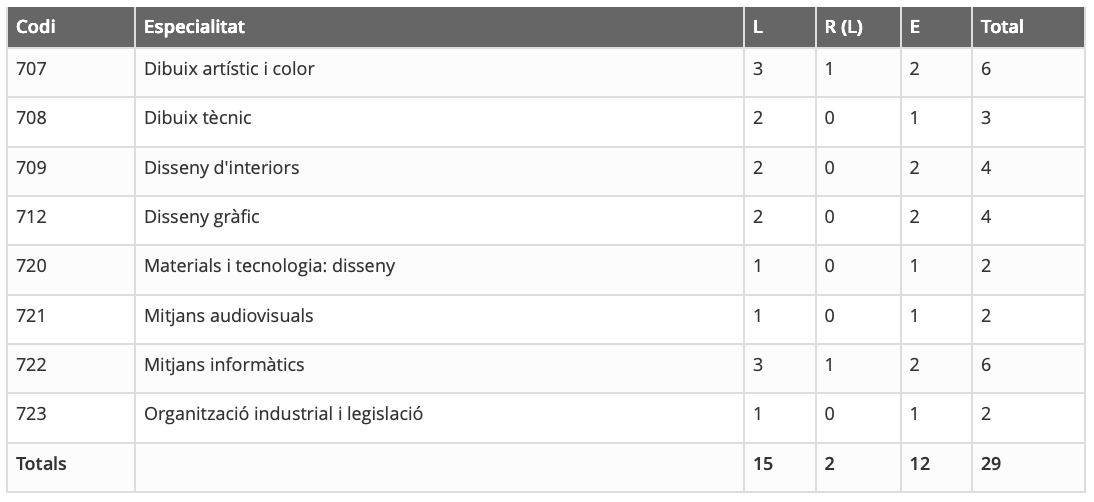This screenshot has width=1094, height=502.
Task: Select the Totals row label
Action: tap(41, 463)
